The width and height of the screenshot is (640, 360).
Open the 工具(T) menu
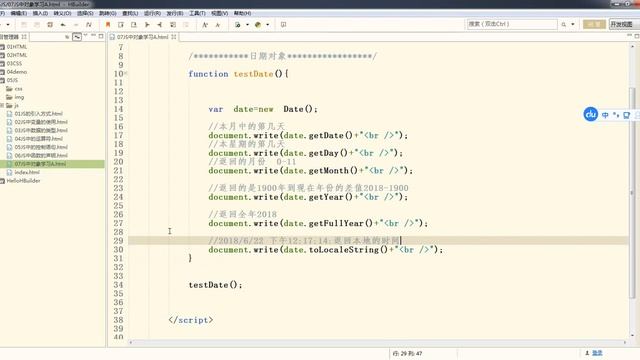197,13
